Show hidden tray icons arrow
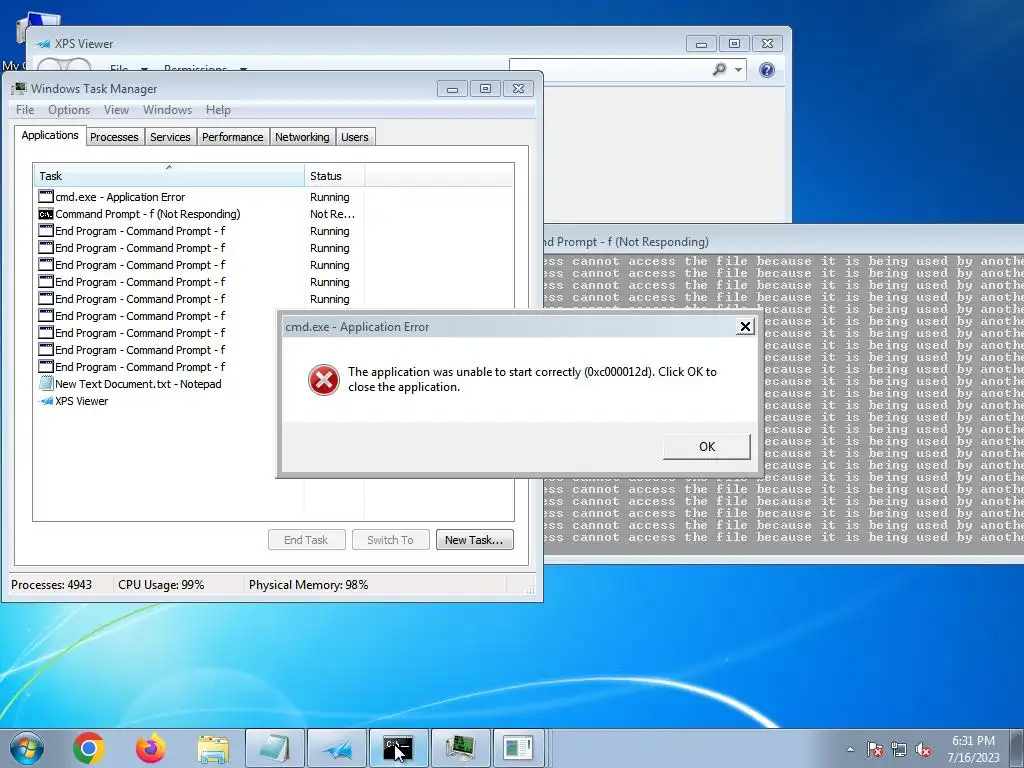The width and height of the screenshot is (1024, 768). (x=850, y=749)
